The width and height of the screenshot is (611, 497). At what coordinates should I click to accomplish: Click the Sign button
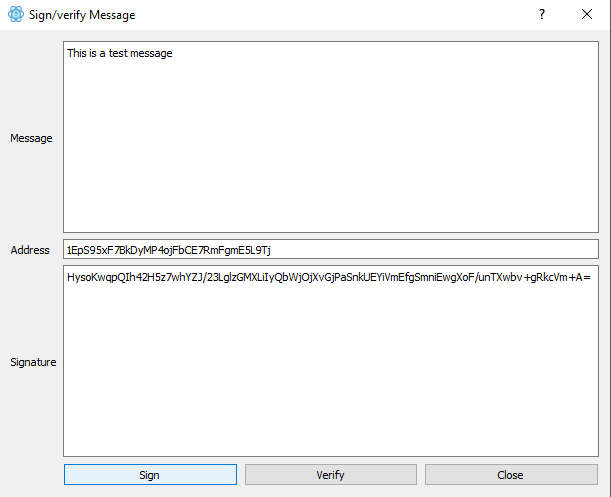[x=150, y=474]
